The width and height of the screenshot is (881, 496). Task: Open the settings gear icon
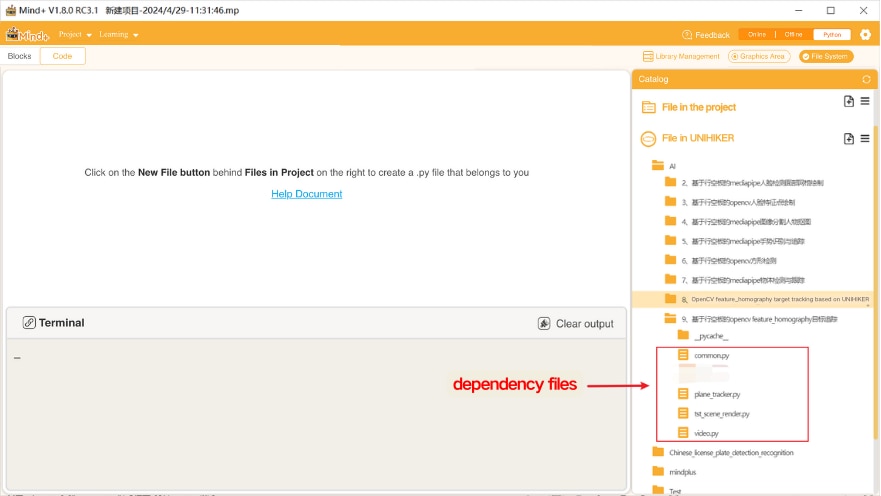click(865, 34)
